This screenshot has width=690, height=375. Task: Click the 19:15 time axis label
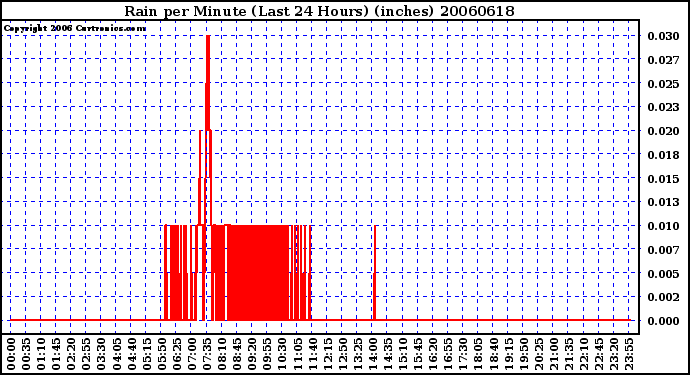tap(508, 354)
